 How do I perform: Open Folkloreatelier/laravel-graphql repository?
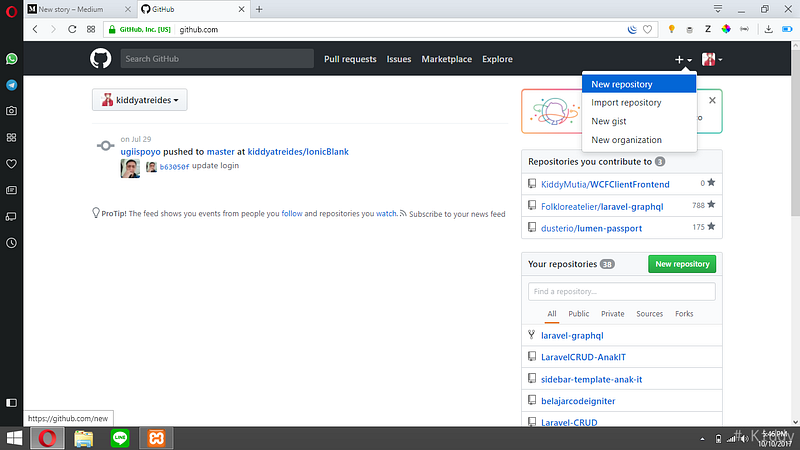click(602, 207)
